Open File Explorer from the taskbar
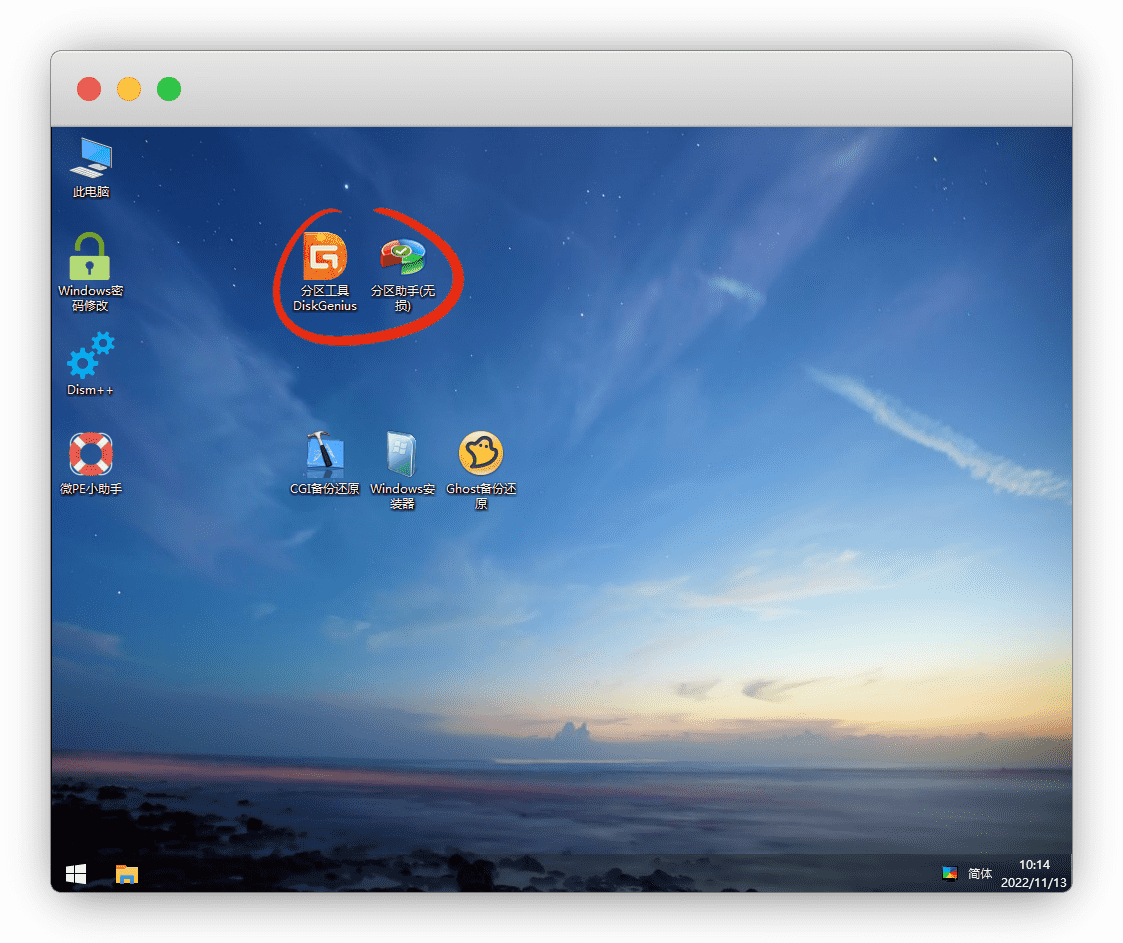Screen dimensions: 1123x943 [127, 874]
